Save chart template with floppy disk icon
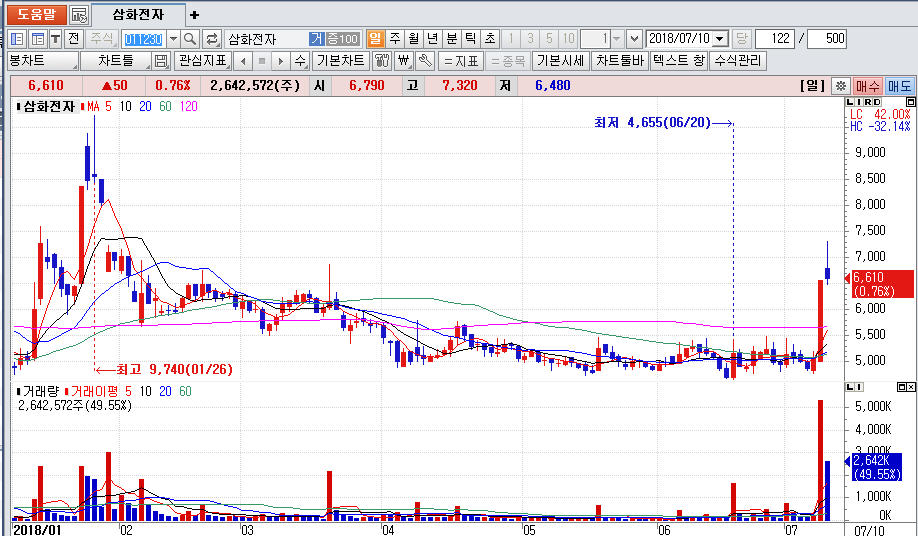The width and height of the screenshot is (918, 536). pos(161,61)
